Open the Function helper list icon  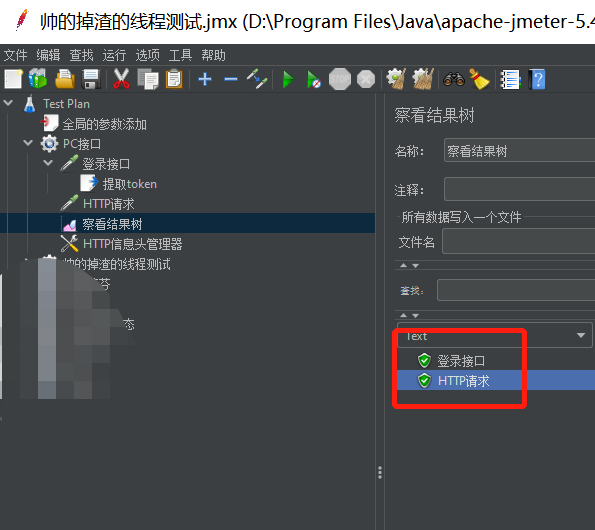pos(510,79)
